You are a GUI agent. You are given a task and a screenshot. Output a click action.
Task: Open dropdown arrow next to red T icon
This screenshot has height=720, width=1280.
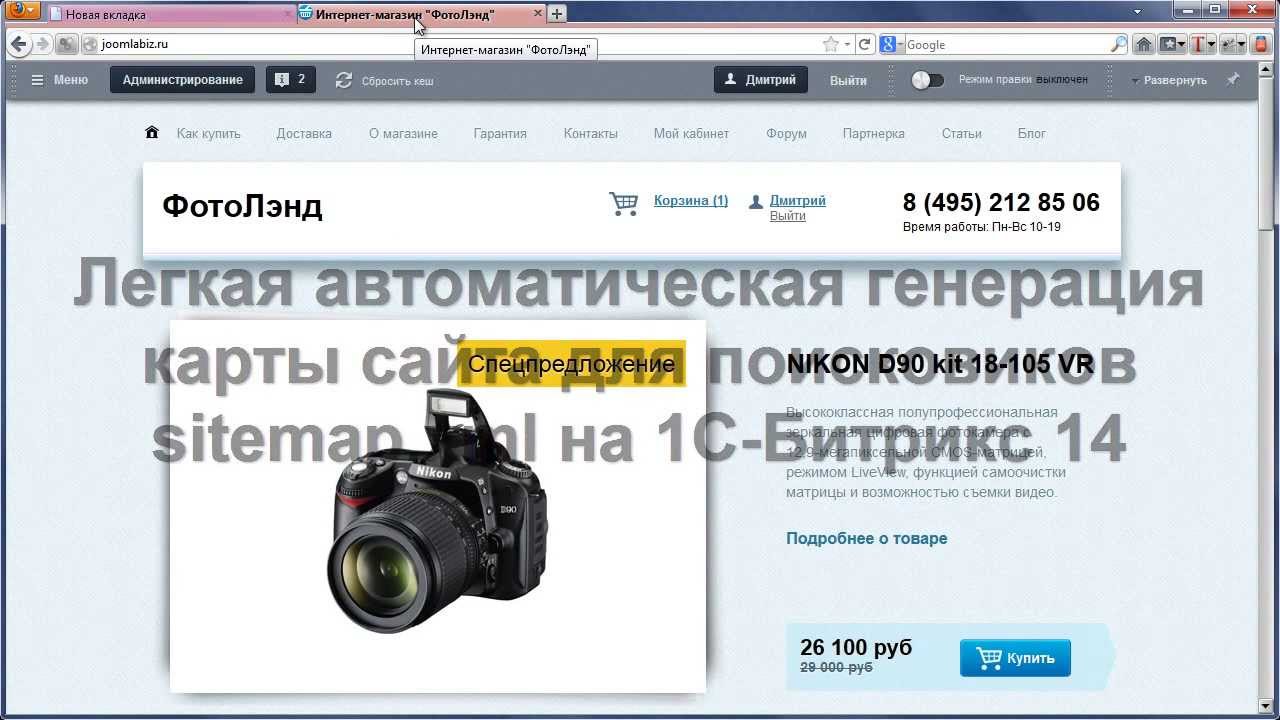pos(1211,44)
